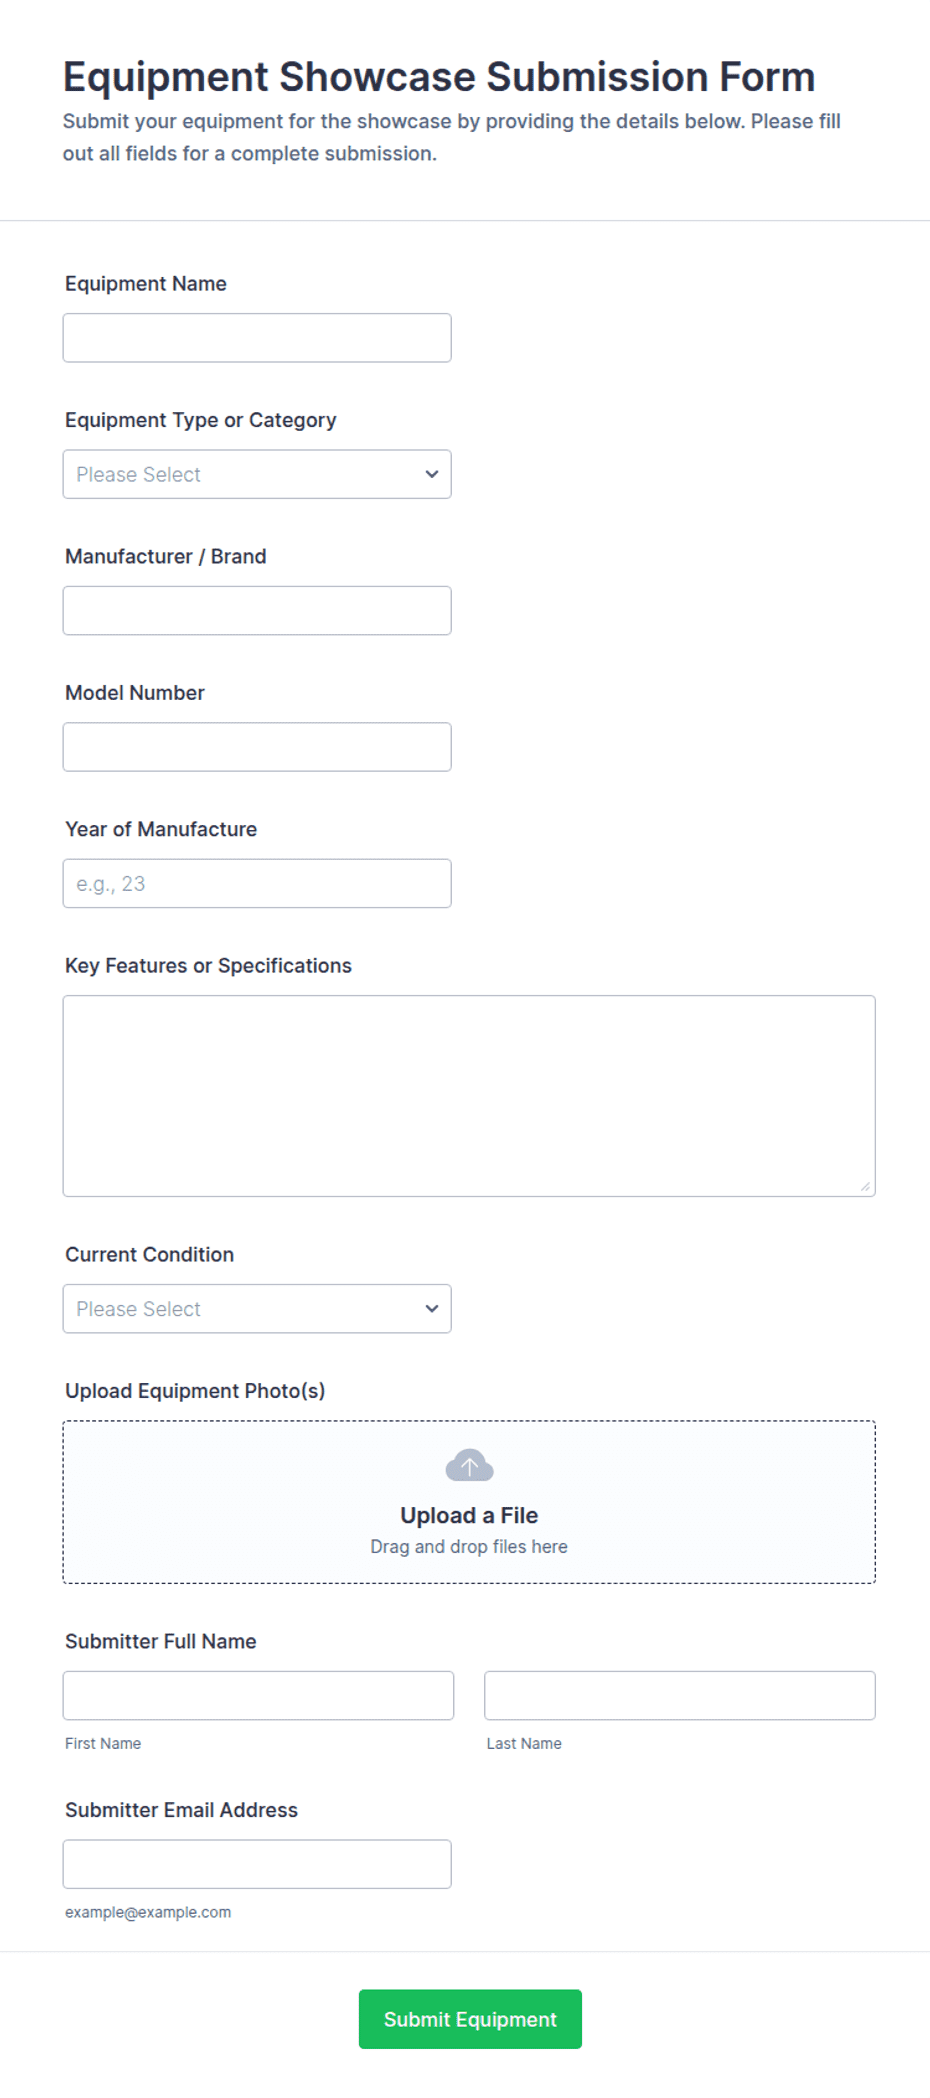Click the Equipment Type dropdown chevron arrow
930x2098 pixels.
click(432, 474)
